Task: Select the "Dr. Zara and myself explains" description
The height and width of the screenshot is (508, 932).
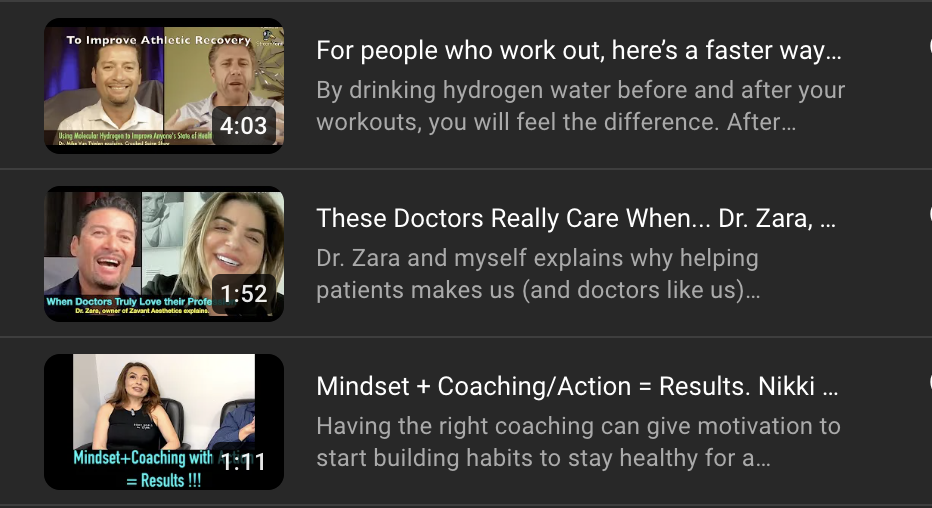Action: 538,274
